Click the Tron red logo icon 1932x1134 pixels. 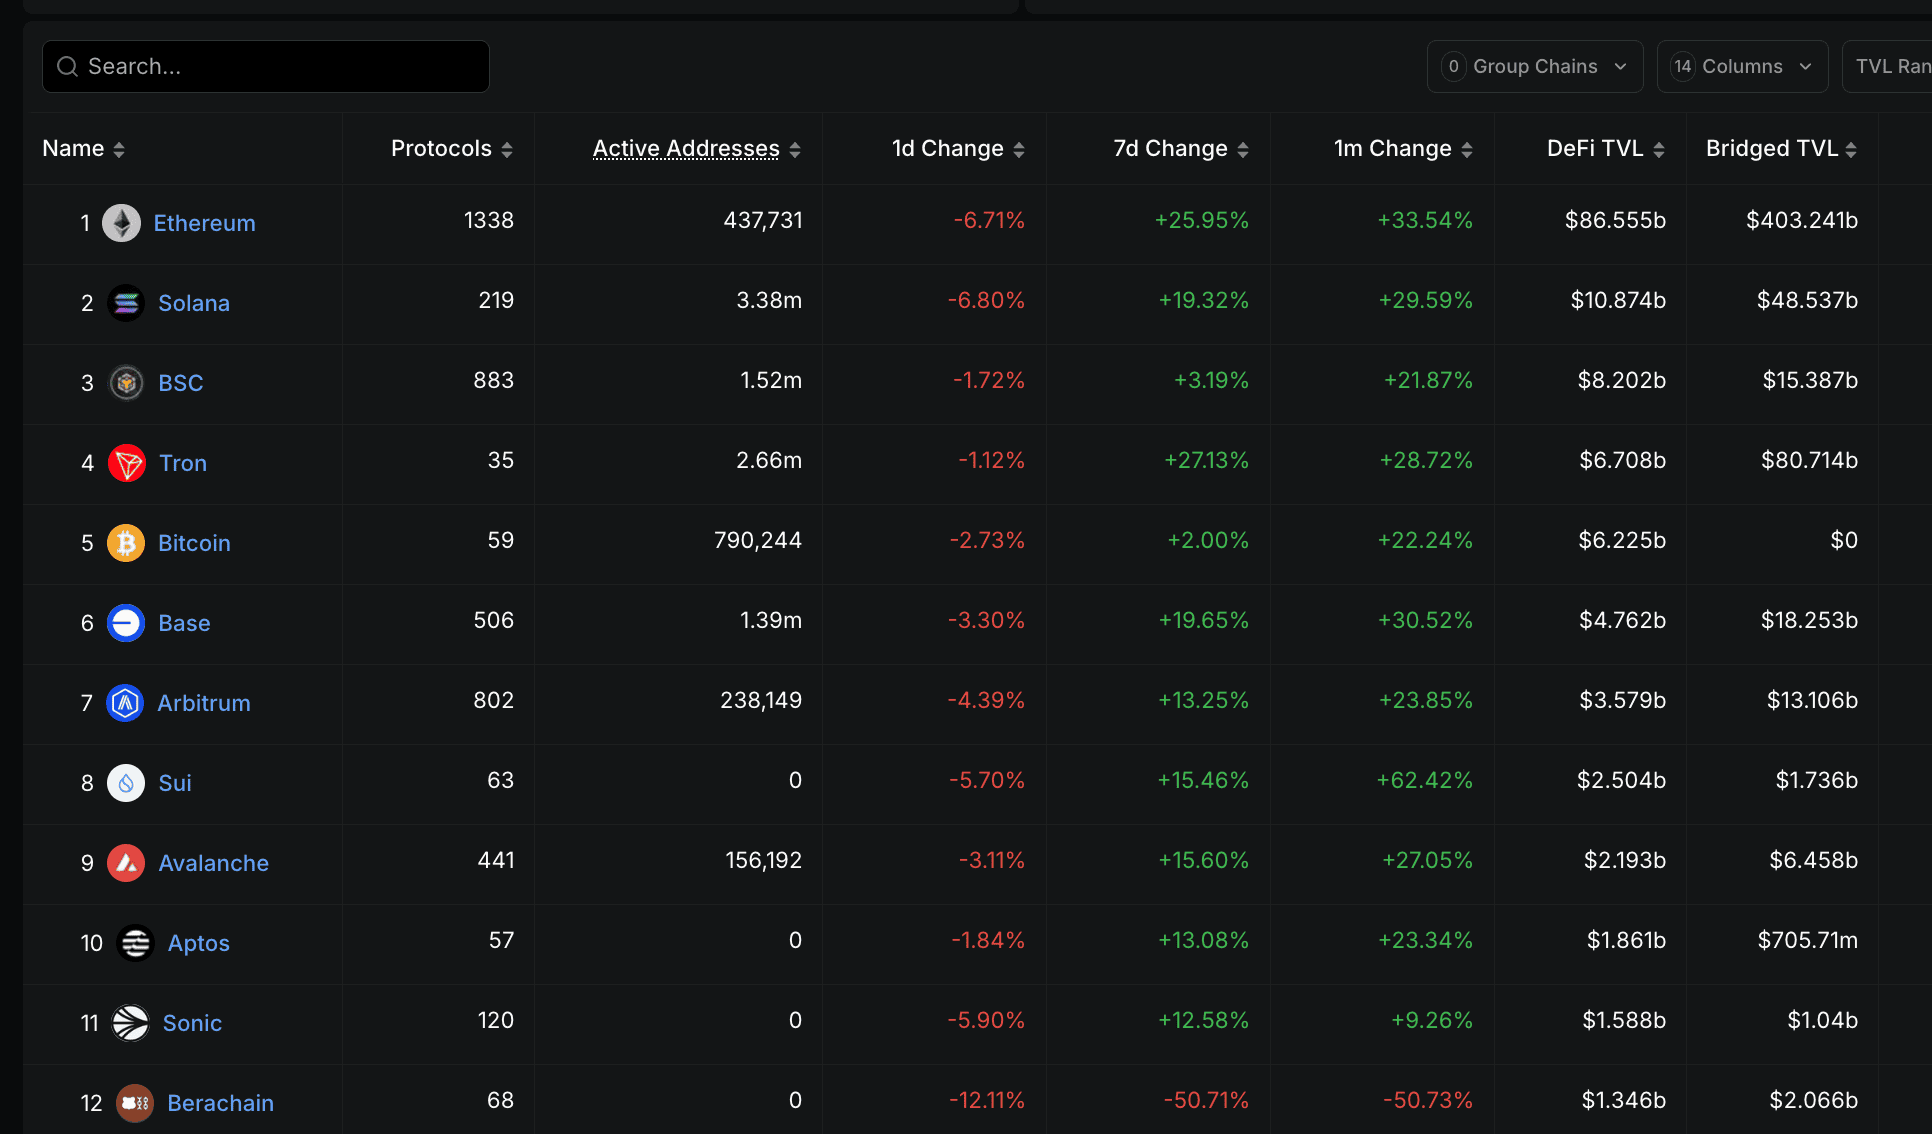pyautogui.click(x=126, y=463)
